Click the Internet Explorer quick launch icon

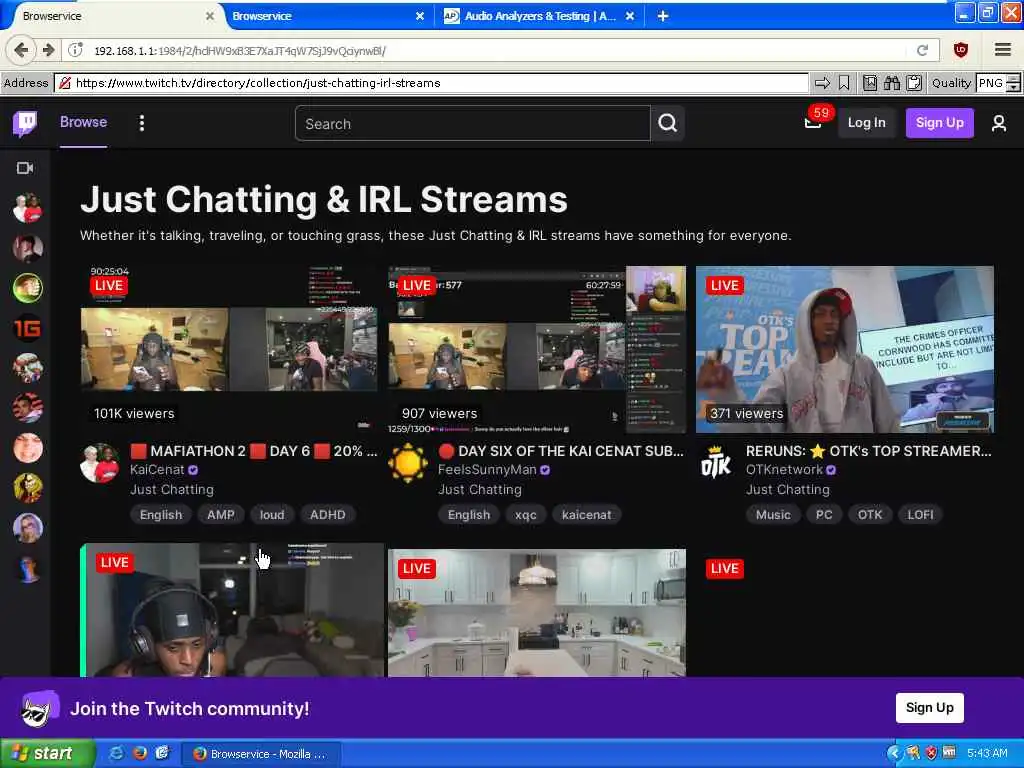point(117,753)
